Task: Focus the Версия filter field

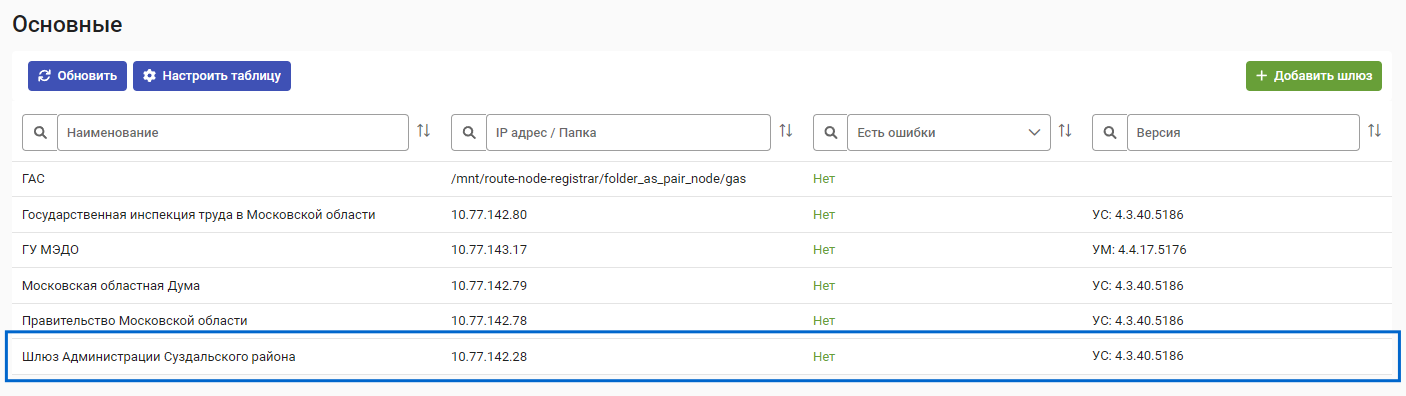Action: pos(1243,132)
